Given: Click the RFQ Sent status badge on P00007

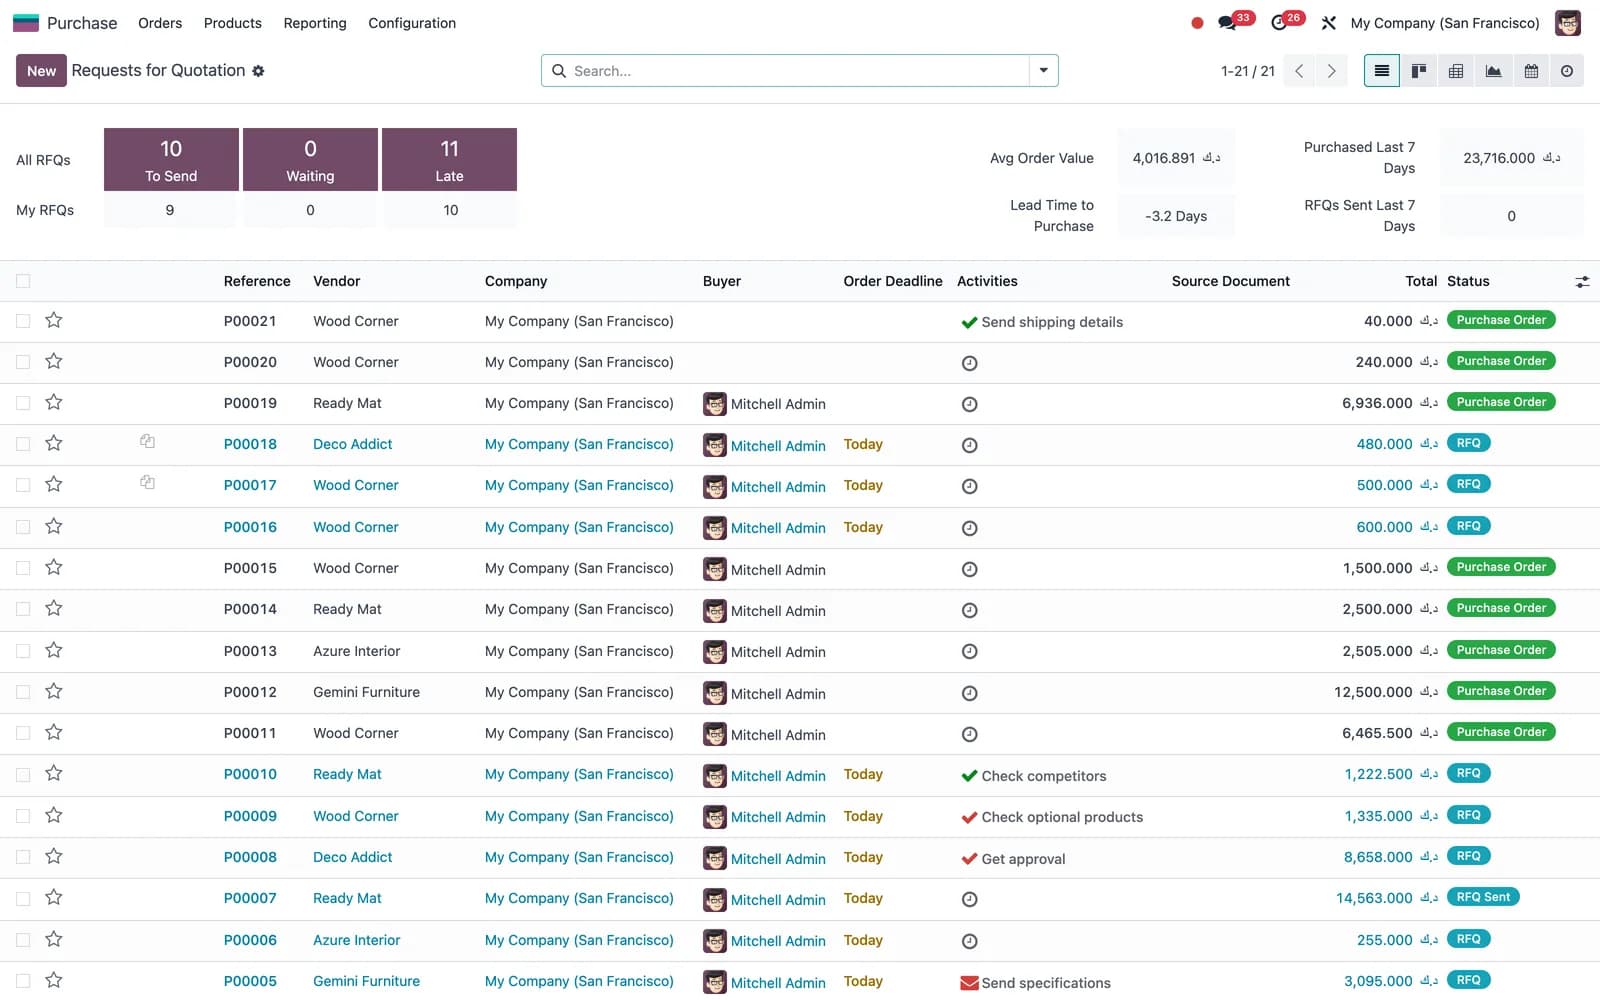Looking at the screenshot, I should 1483,897.
